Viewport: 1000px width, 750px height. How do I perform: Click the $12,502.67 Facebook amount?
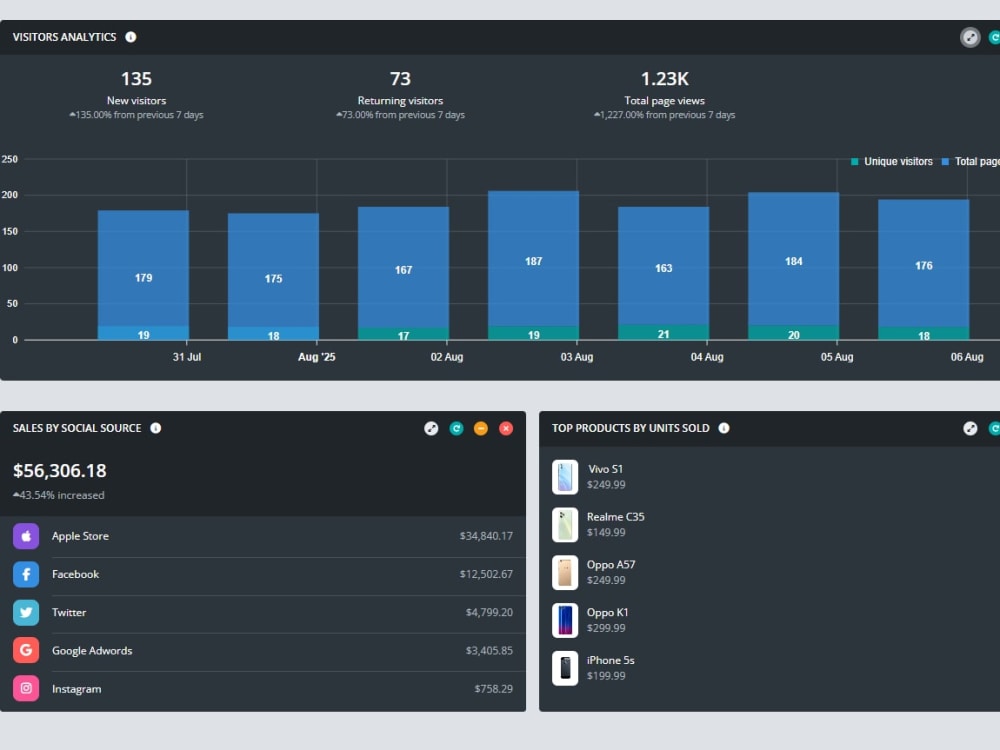486,575
